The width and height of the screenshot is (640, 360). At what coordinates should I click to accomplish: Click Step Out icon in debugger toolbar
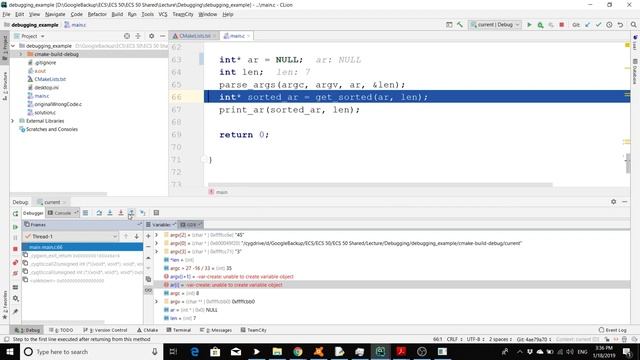(x=131, y=213)
